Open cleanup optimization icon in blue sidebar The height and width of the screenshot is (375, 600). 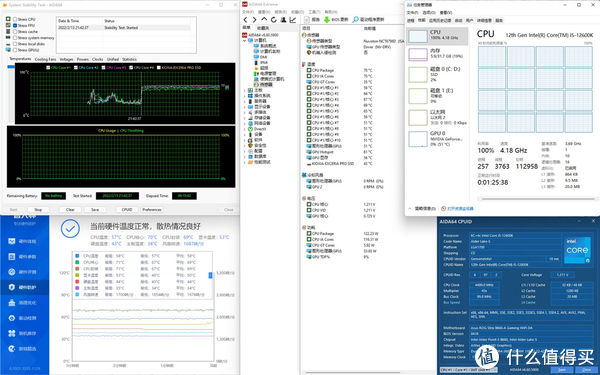coord(12,303)
